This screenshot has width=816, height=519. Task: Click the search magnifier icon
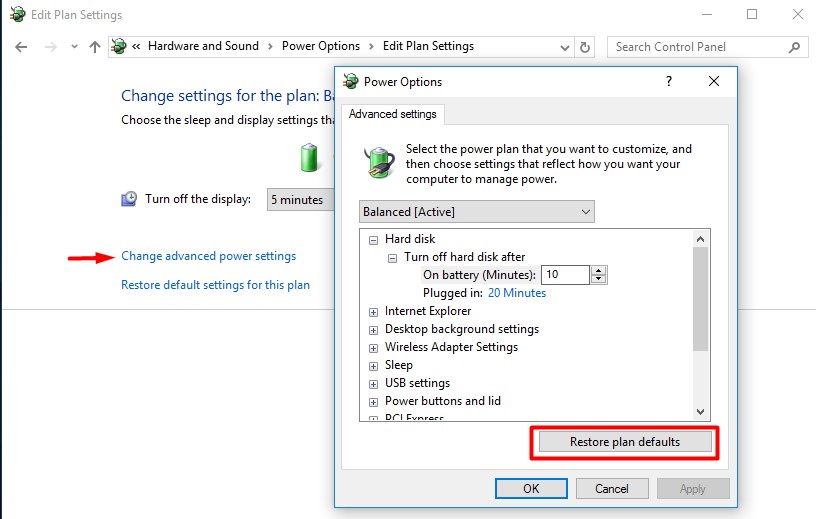[x=795, y=47]
